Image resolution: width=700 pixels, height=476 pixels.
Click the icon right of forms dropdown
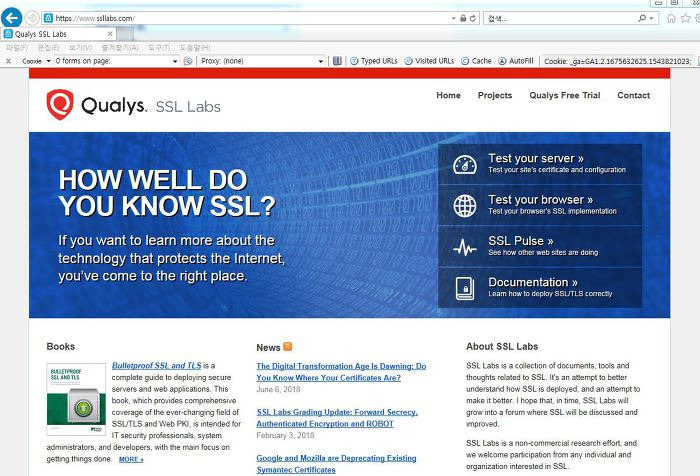188,61
